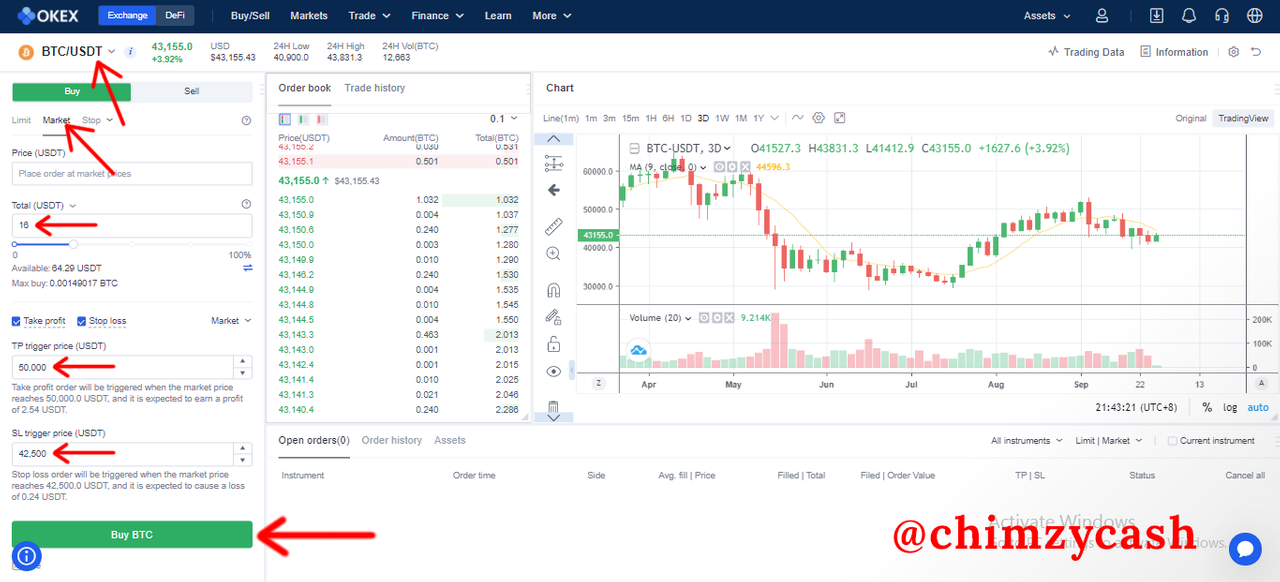Select the zoom-in magnifier tool

[554, 254]
